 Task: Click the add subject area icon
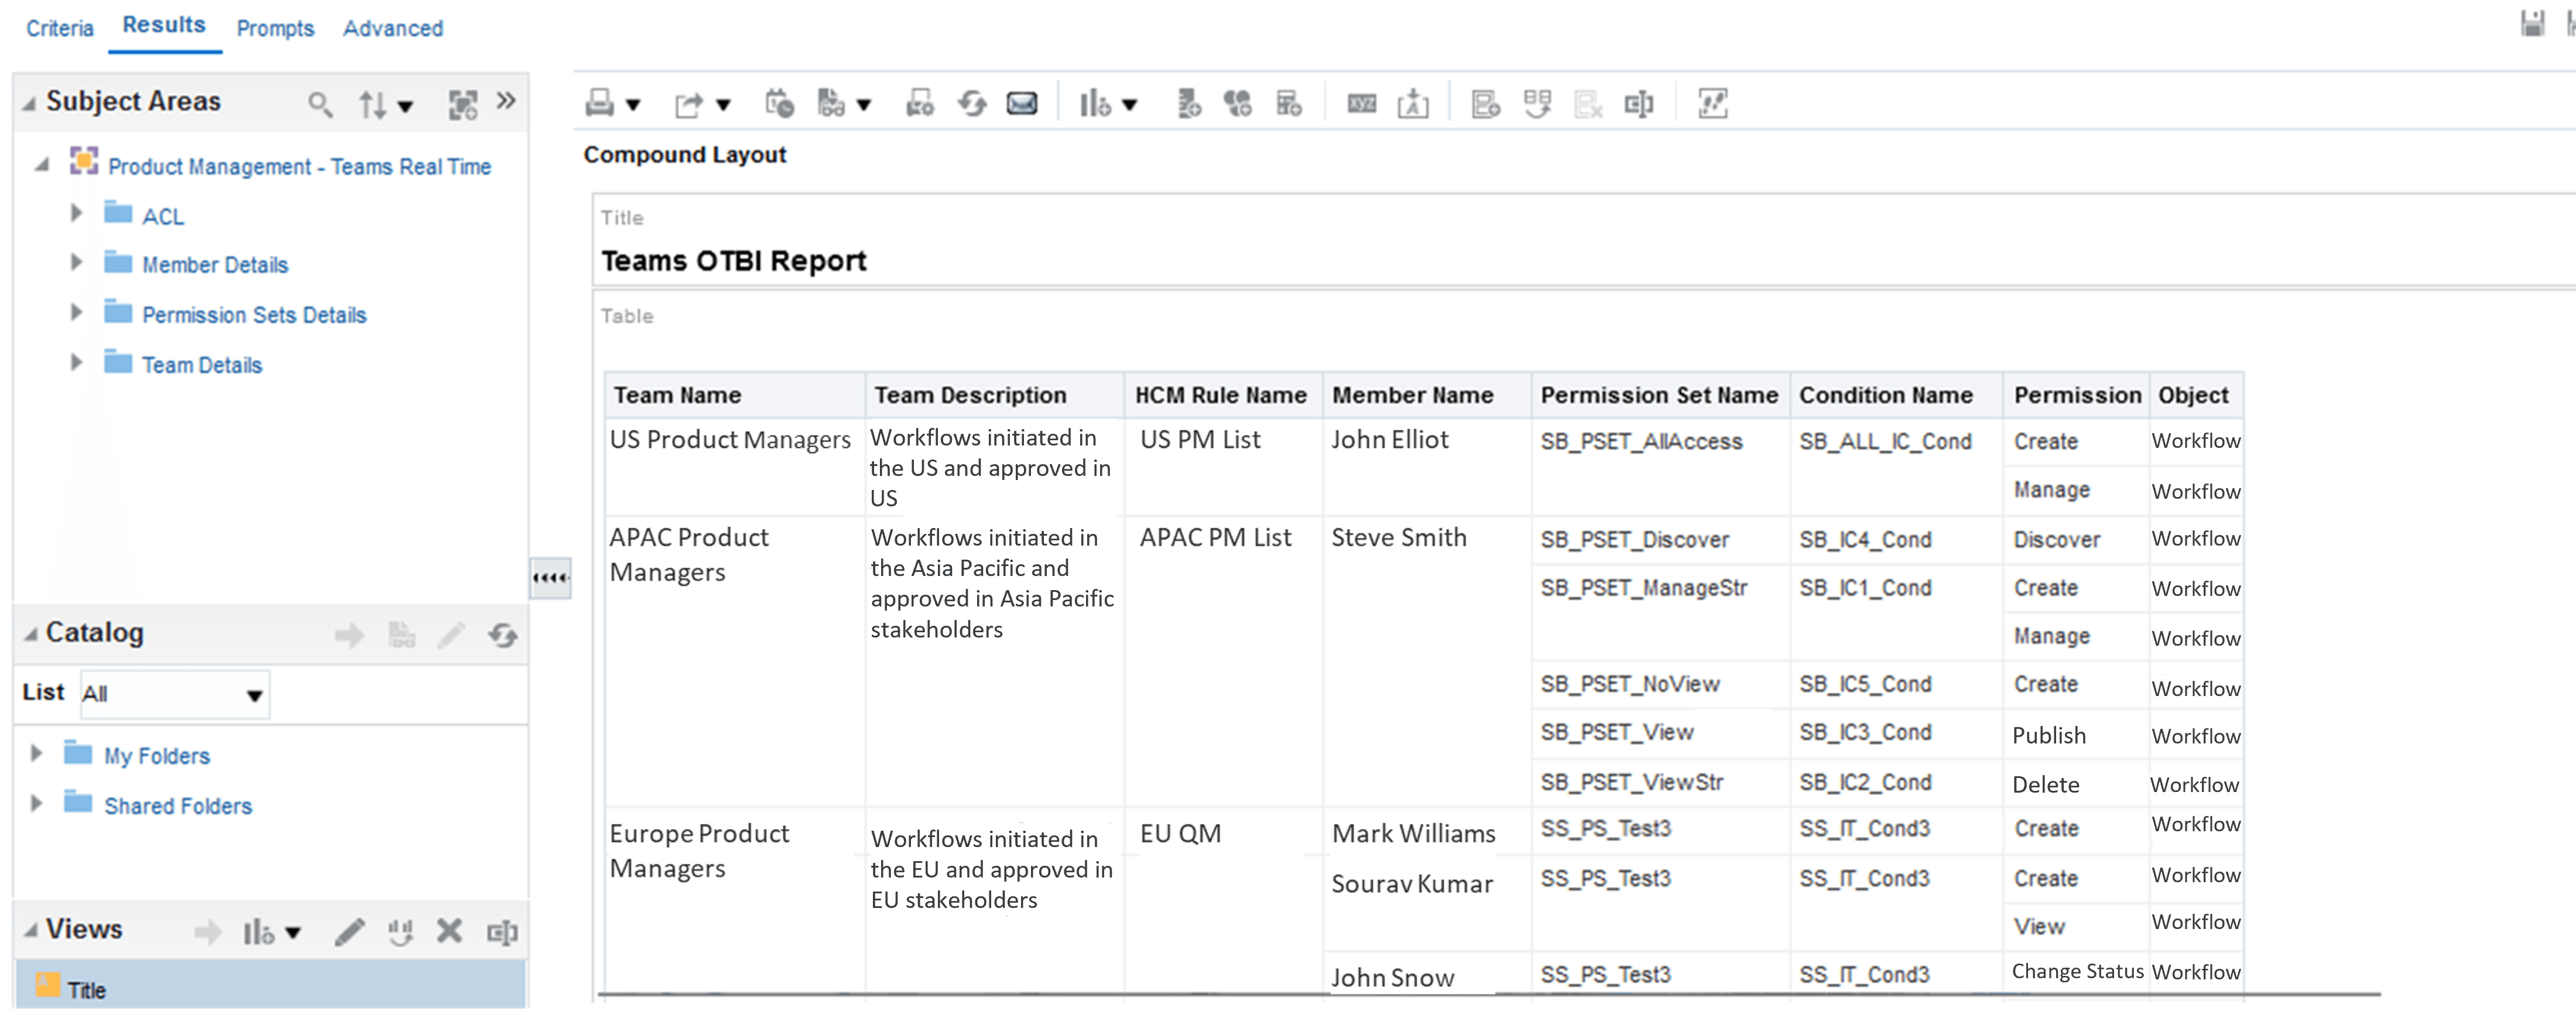click(x=462, y=104)
